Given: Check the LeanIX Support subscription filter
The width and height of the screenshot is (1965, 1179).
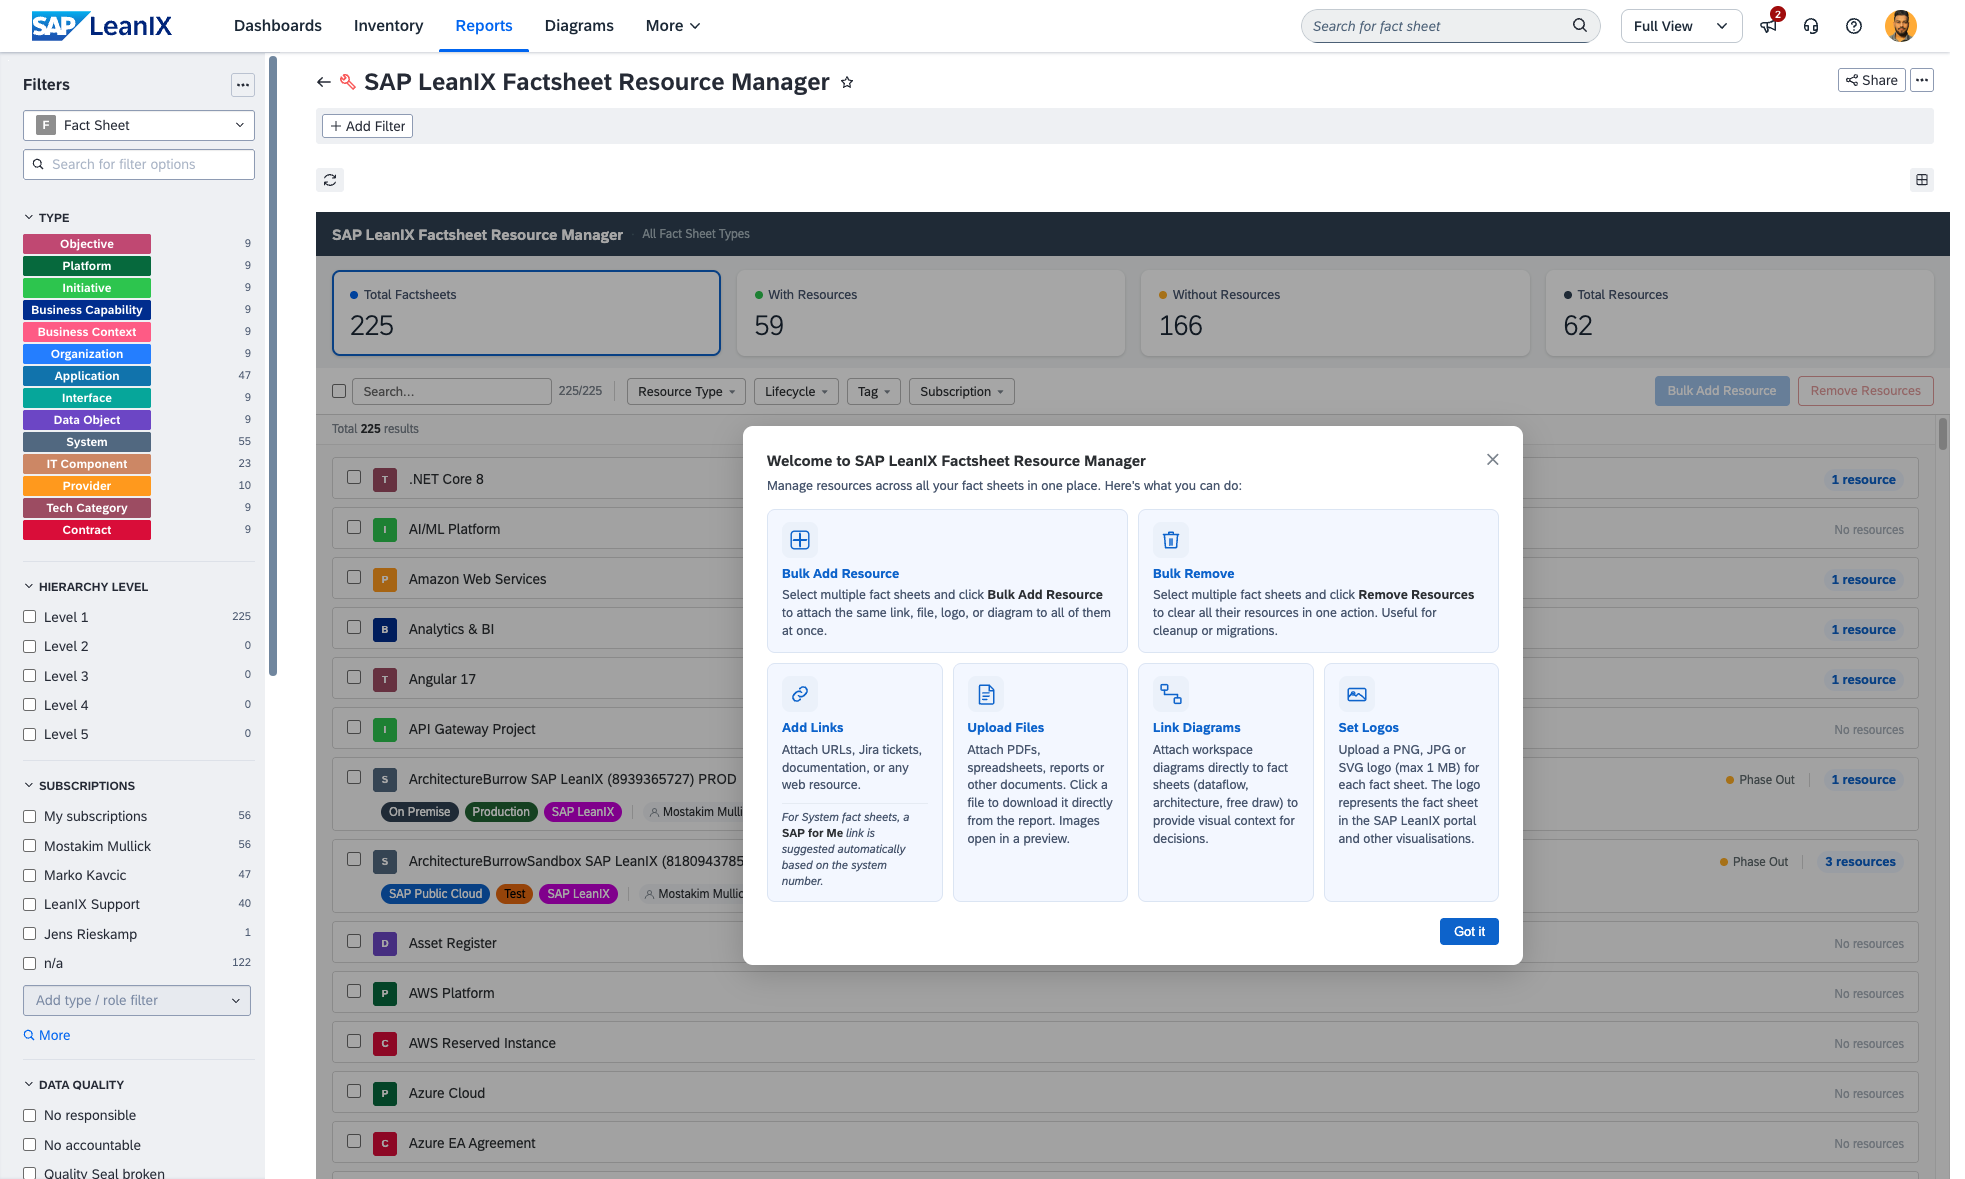Looking at the screenshot, I should tap(30, 905).
